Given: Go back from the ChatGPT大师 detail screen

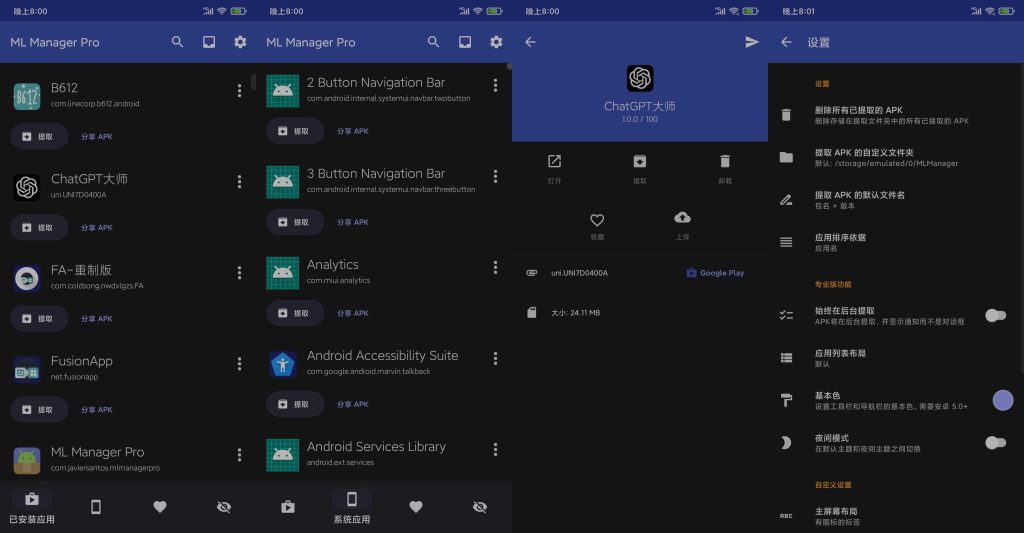Looking at the screenshot, I should 530,42.
